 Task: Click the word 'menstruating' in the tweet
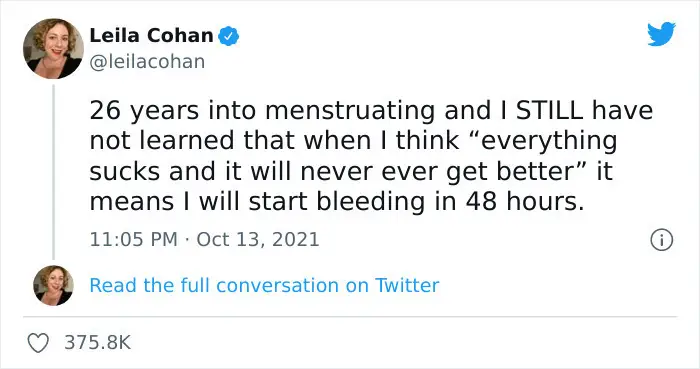pyautogui.click(x=350, y=112)
